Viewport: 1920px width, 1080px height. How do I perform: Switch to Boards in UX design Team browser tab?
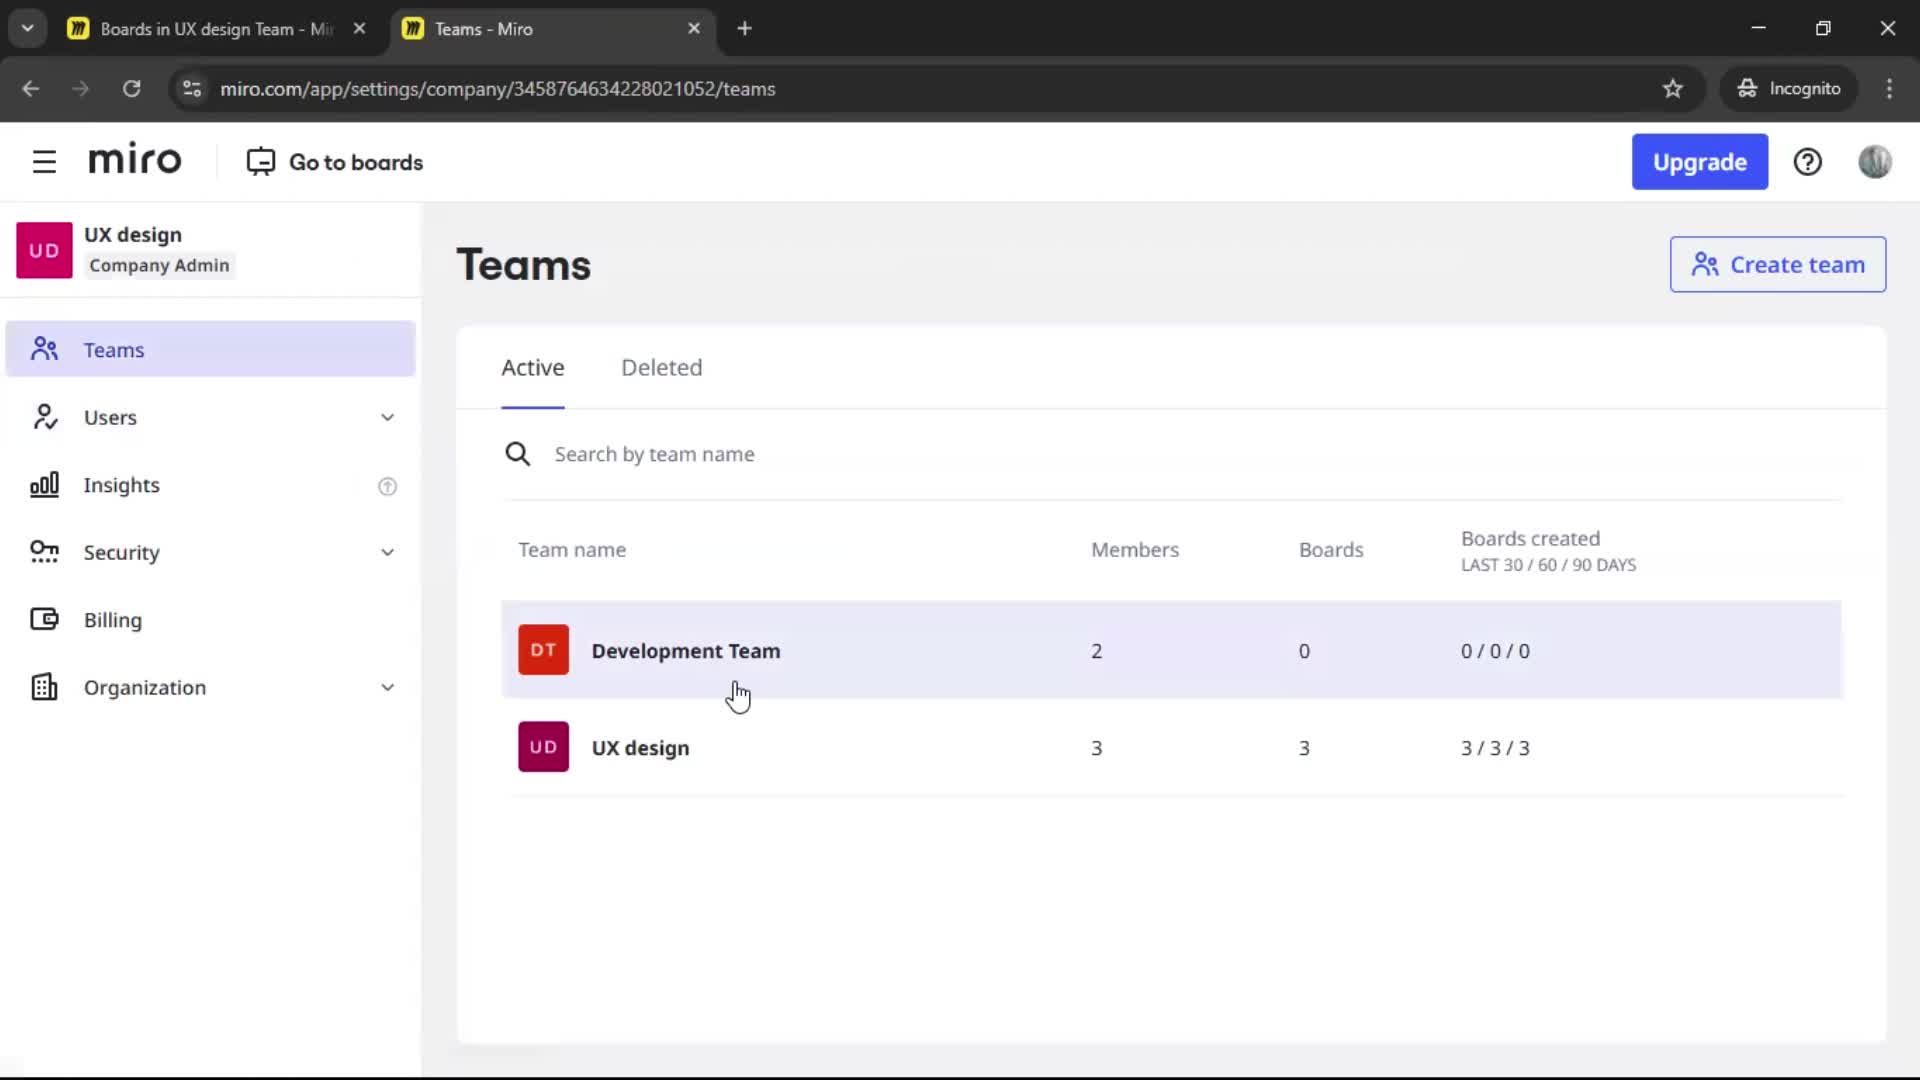click(217, 29)
